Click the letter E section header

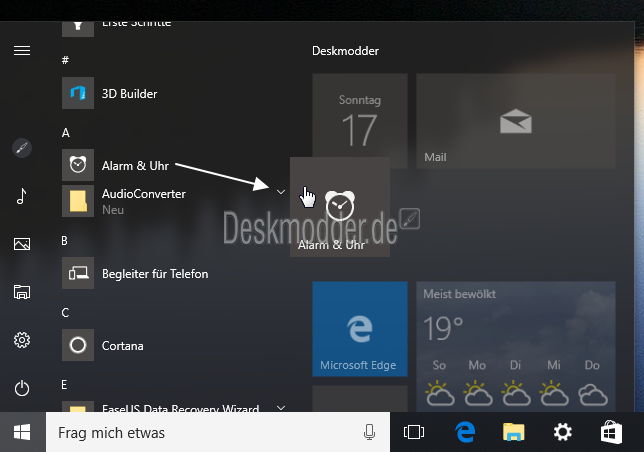click(64, 385)
